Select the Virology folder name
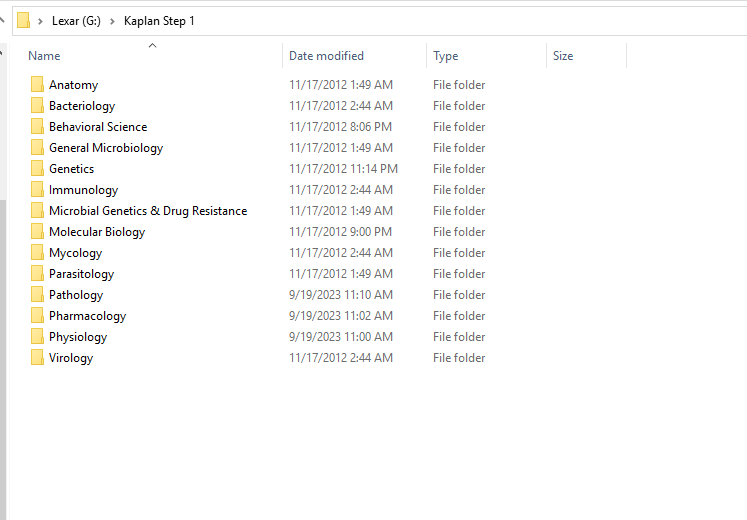This screenshot has height=520, width=747. point(71,358)
